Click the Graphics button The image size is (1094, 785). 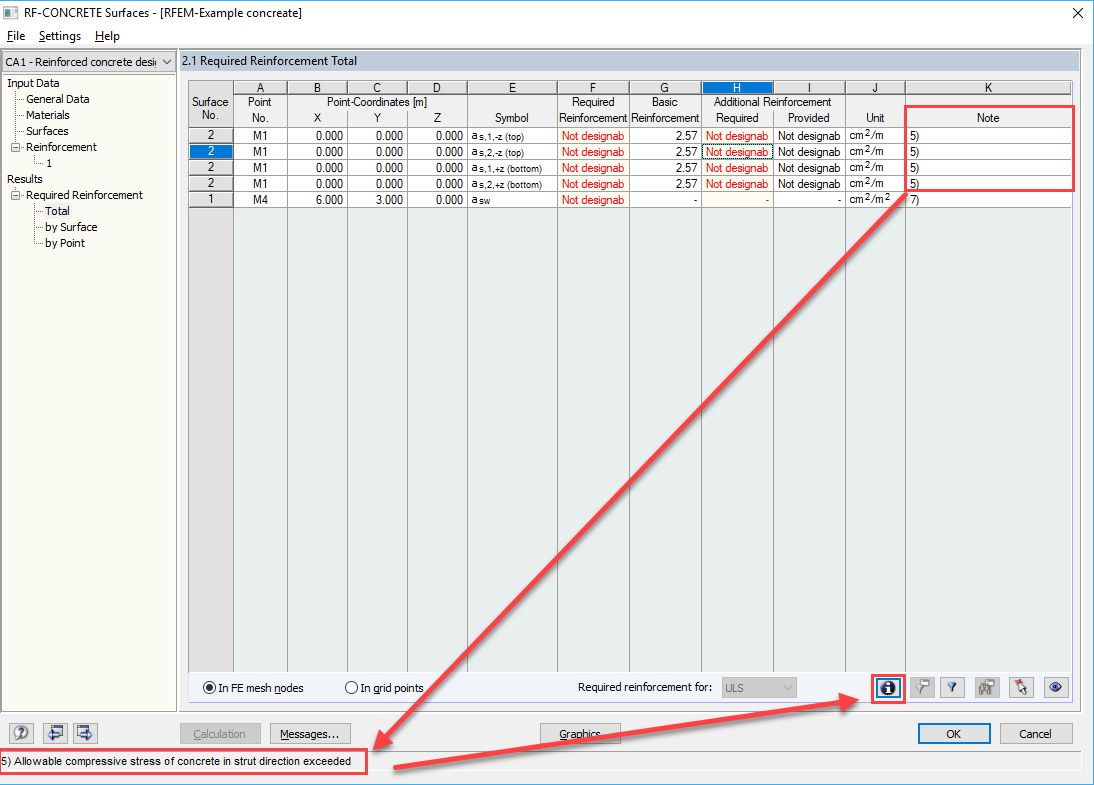coord(580,734)
